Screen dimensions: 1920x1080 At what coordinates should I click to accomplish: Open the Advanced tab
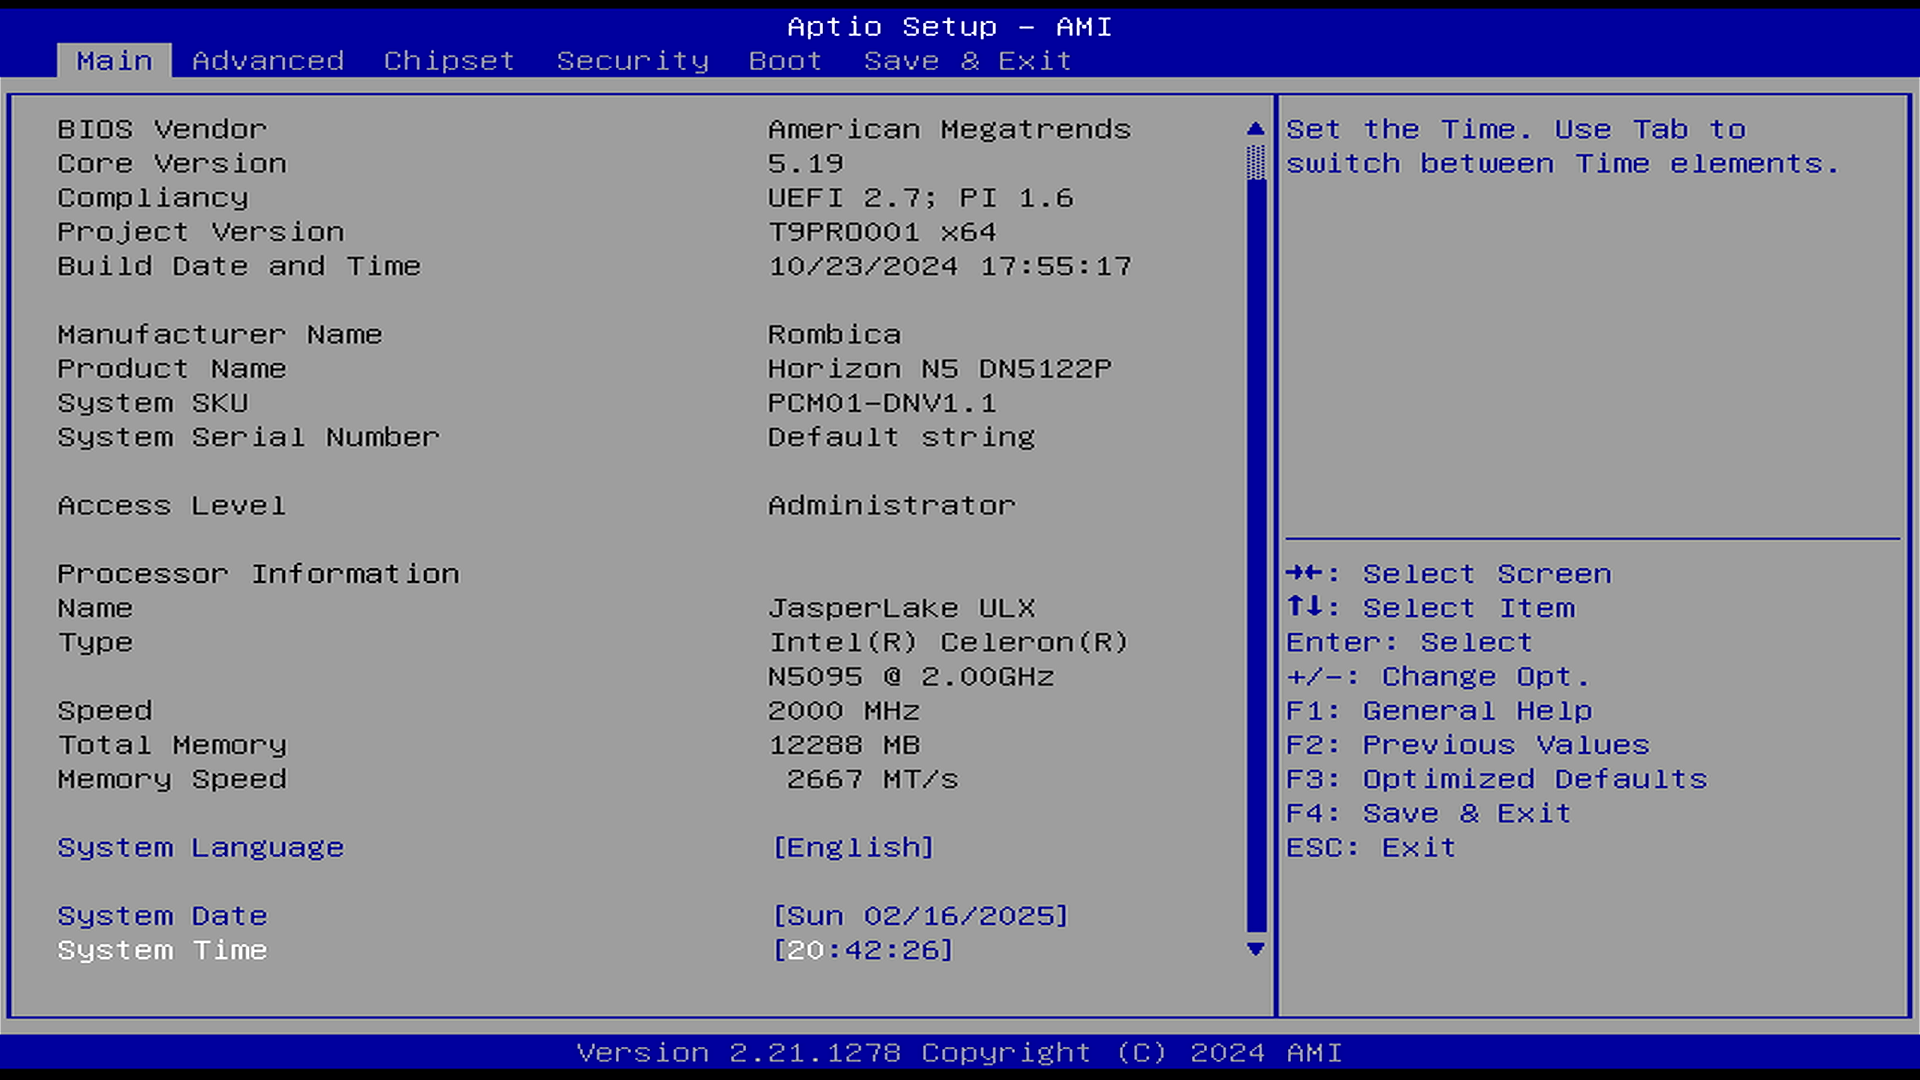pyautogui.click(x=268, y=61)
